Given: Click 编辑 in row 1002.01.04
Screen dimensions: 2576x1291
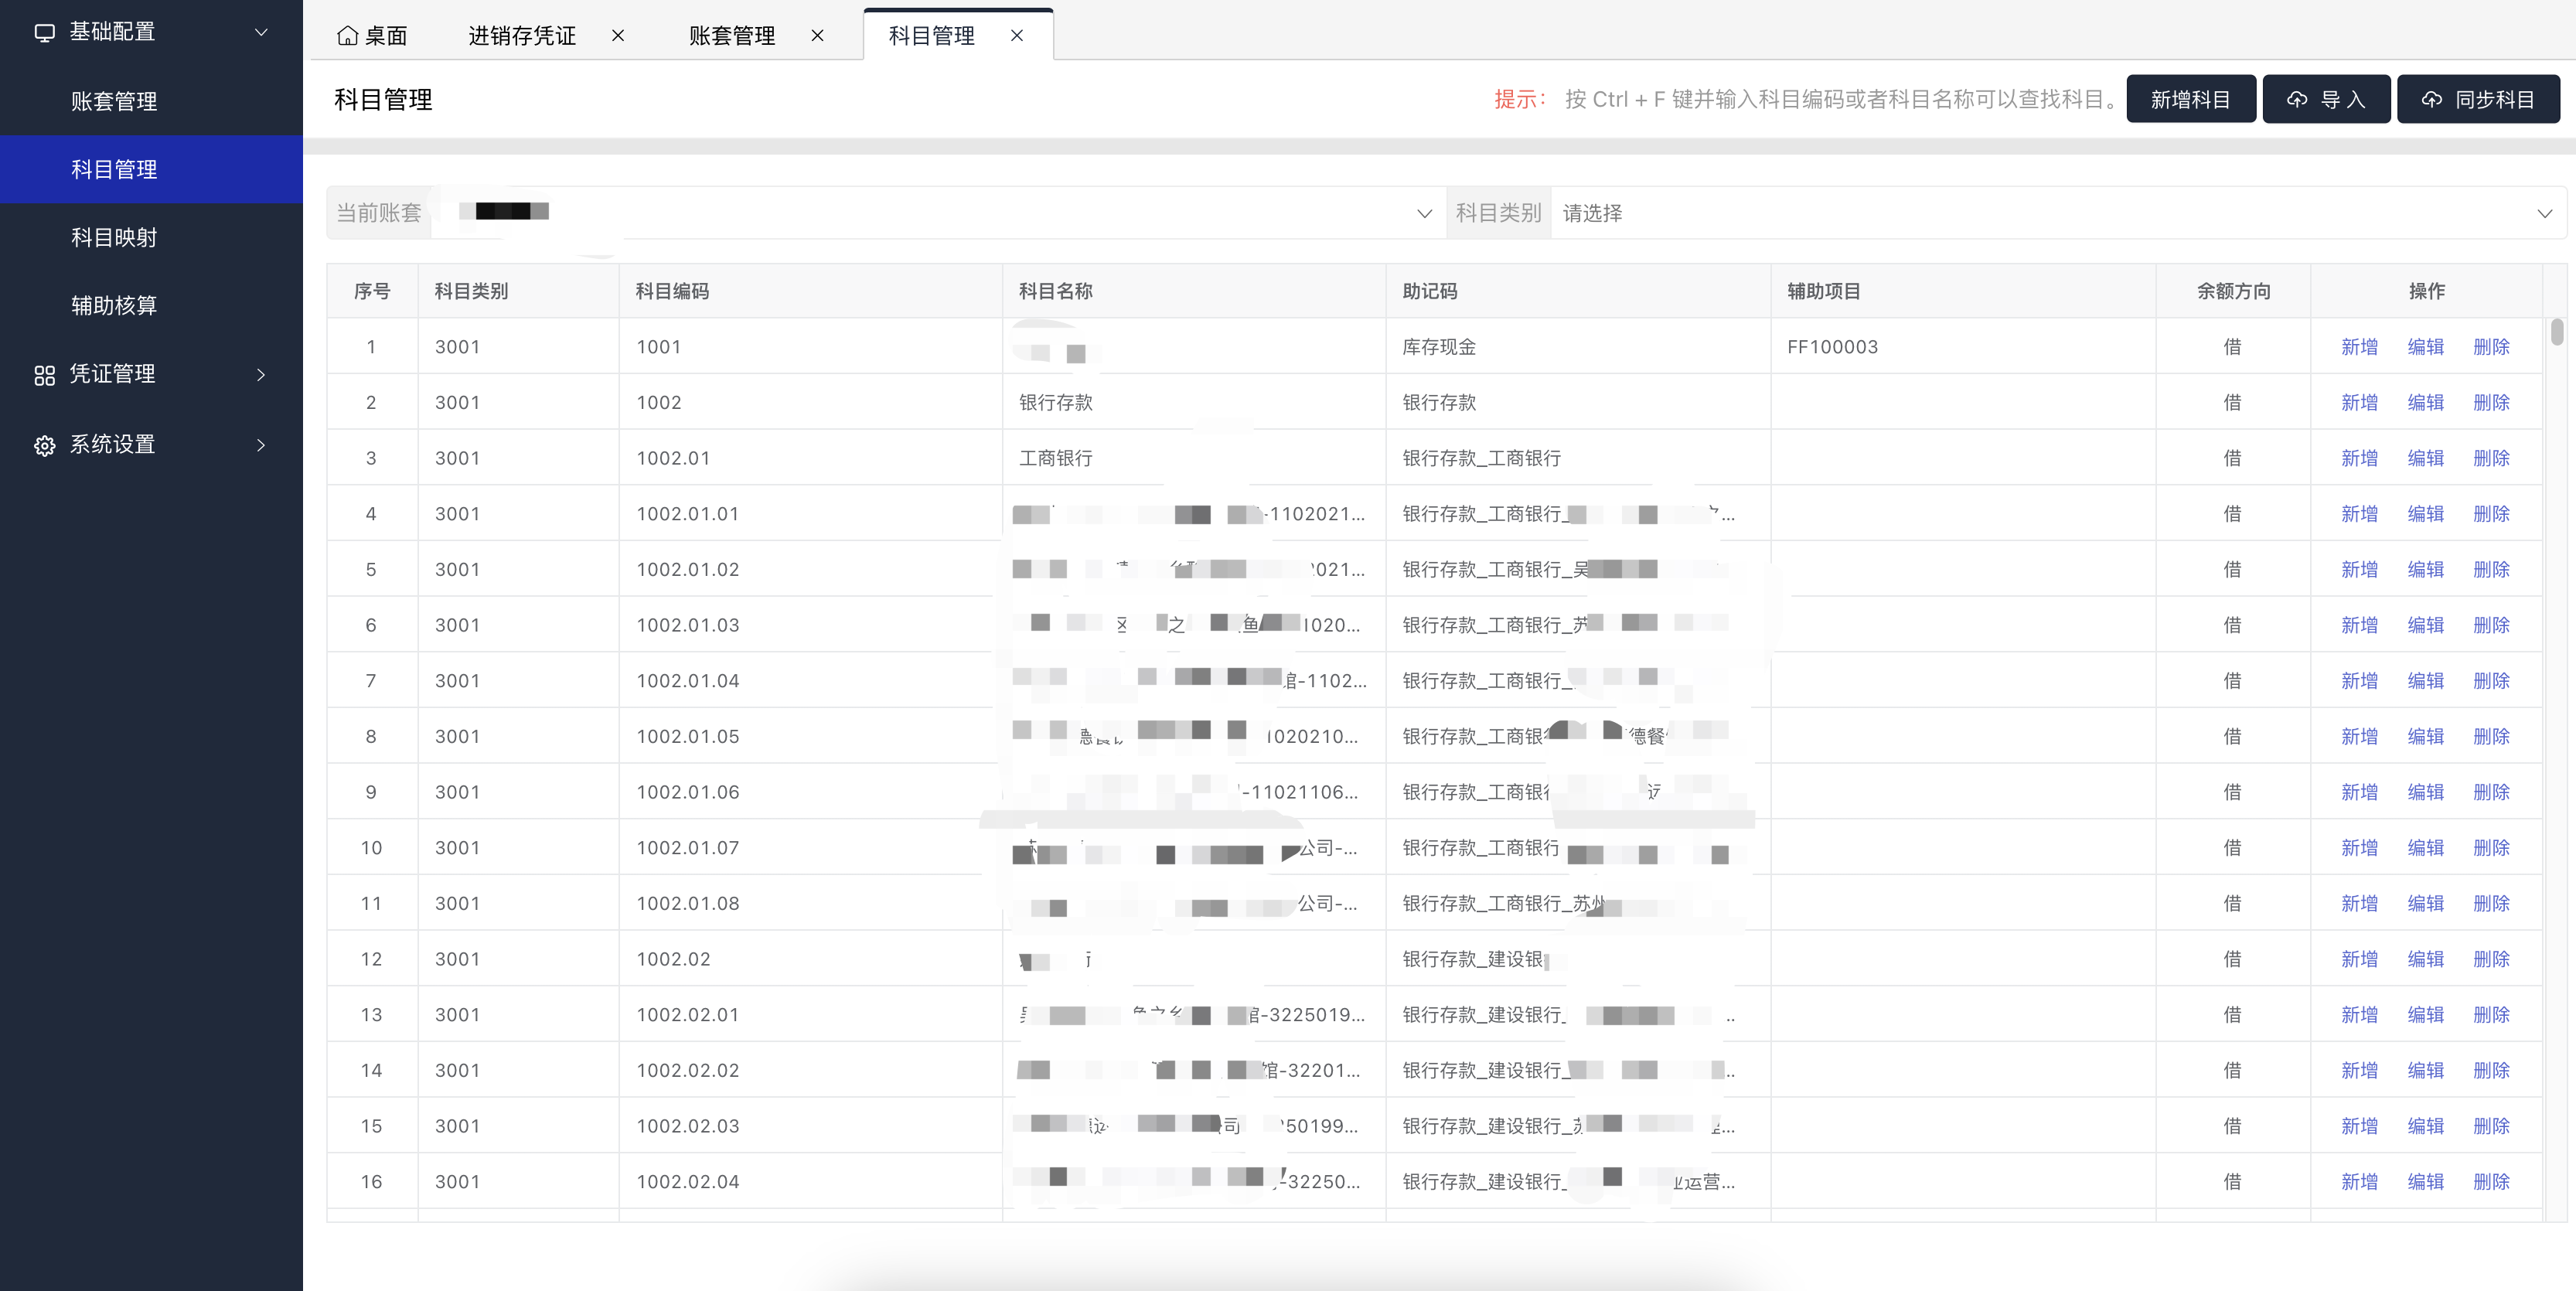Looking at the screenshot, I should (x=2425, y=681).
